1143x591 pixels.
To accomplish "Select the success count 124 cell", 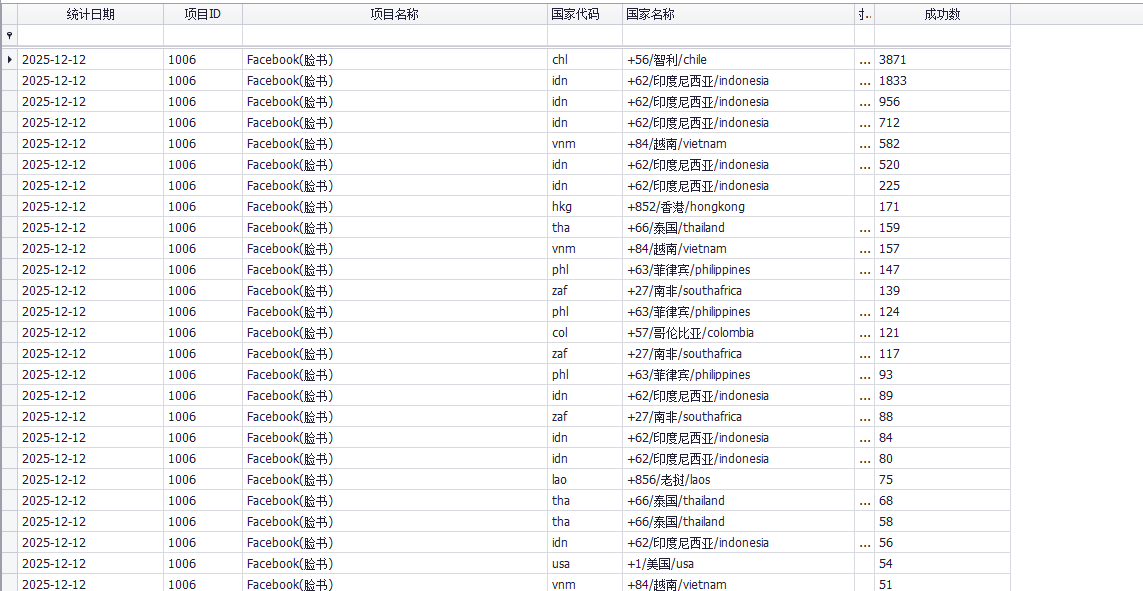I will (943, 312).
